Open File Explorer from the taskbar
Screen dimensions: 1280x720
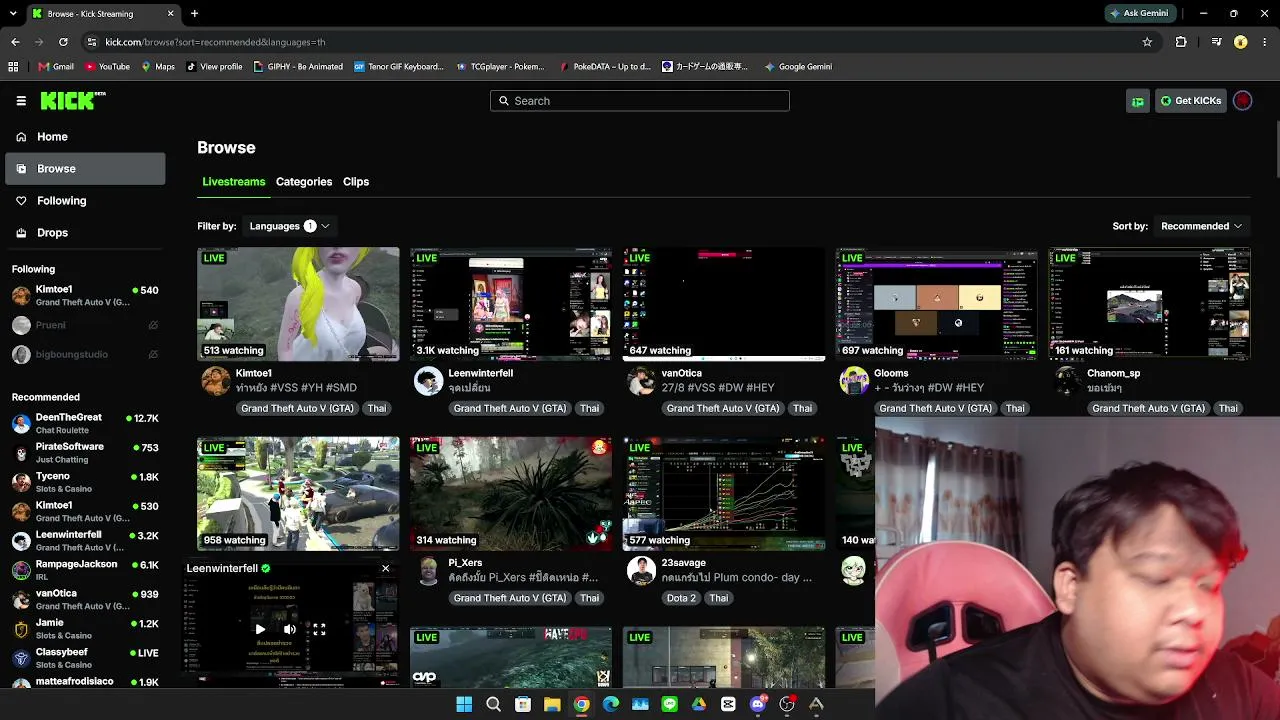point(552,704)
